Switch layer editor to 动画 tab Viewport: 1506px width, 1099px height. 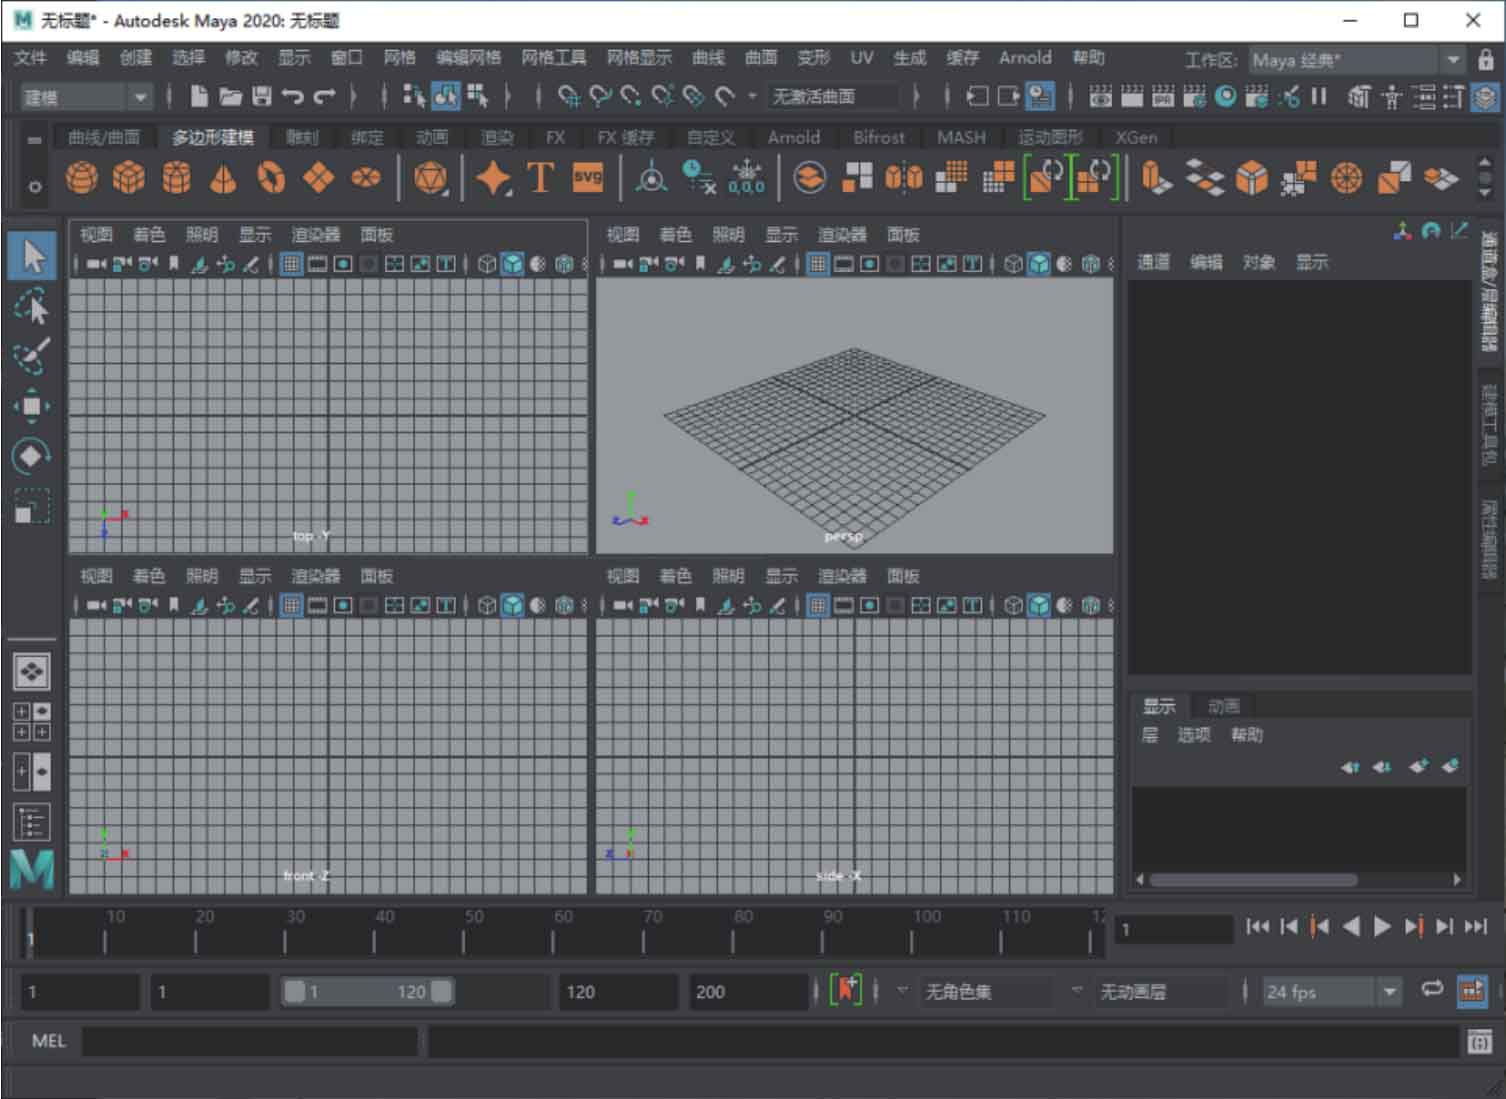(1223, 706)
